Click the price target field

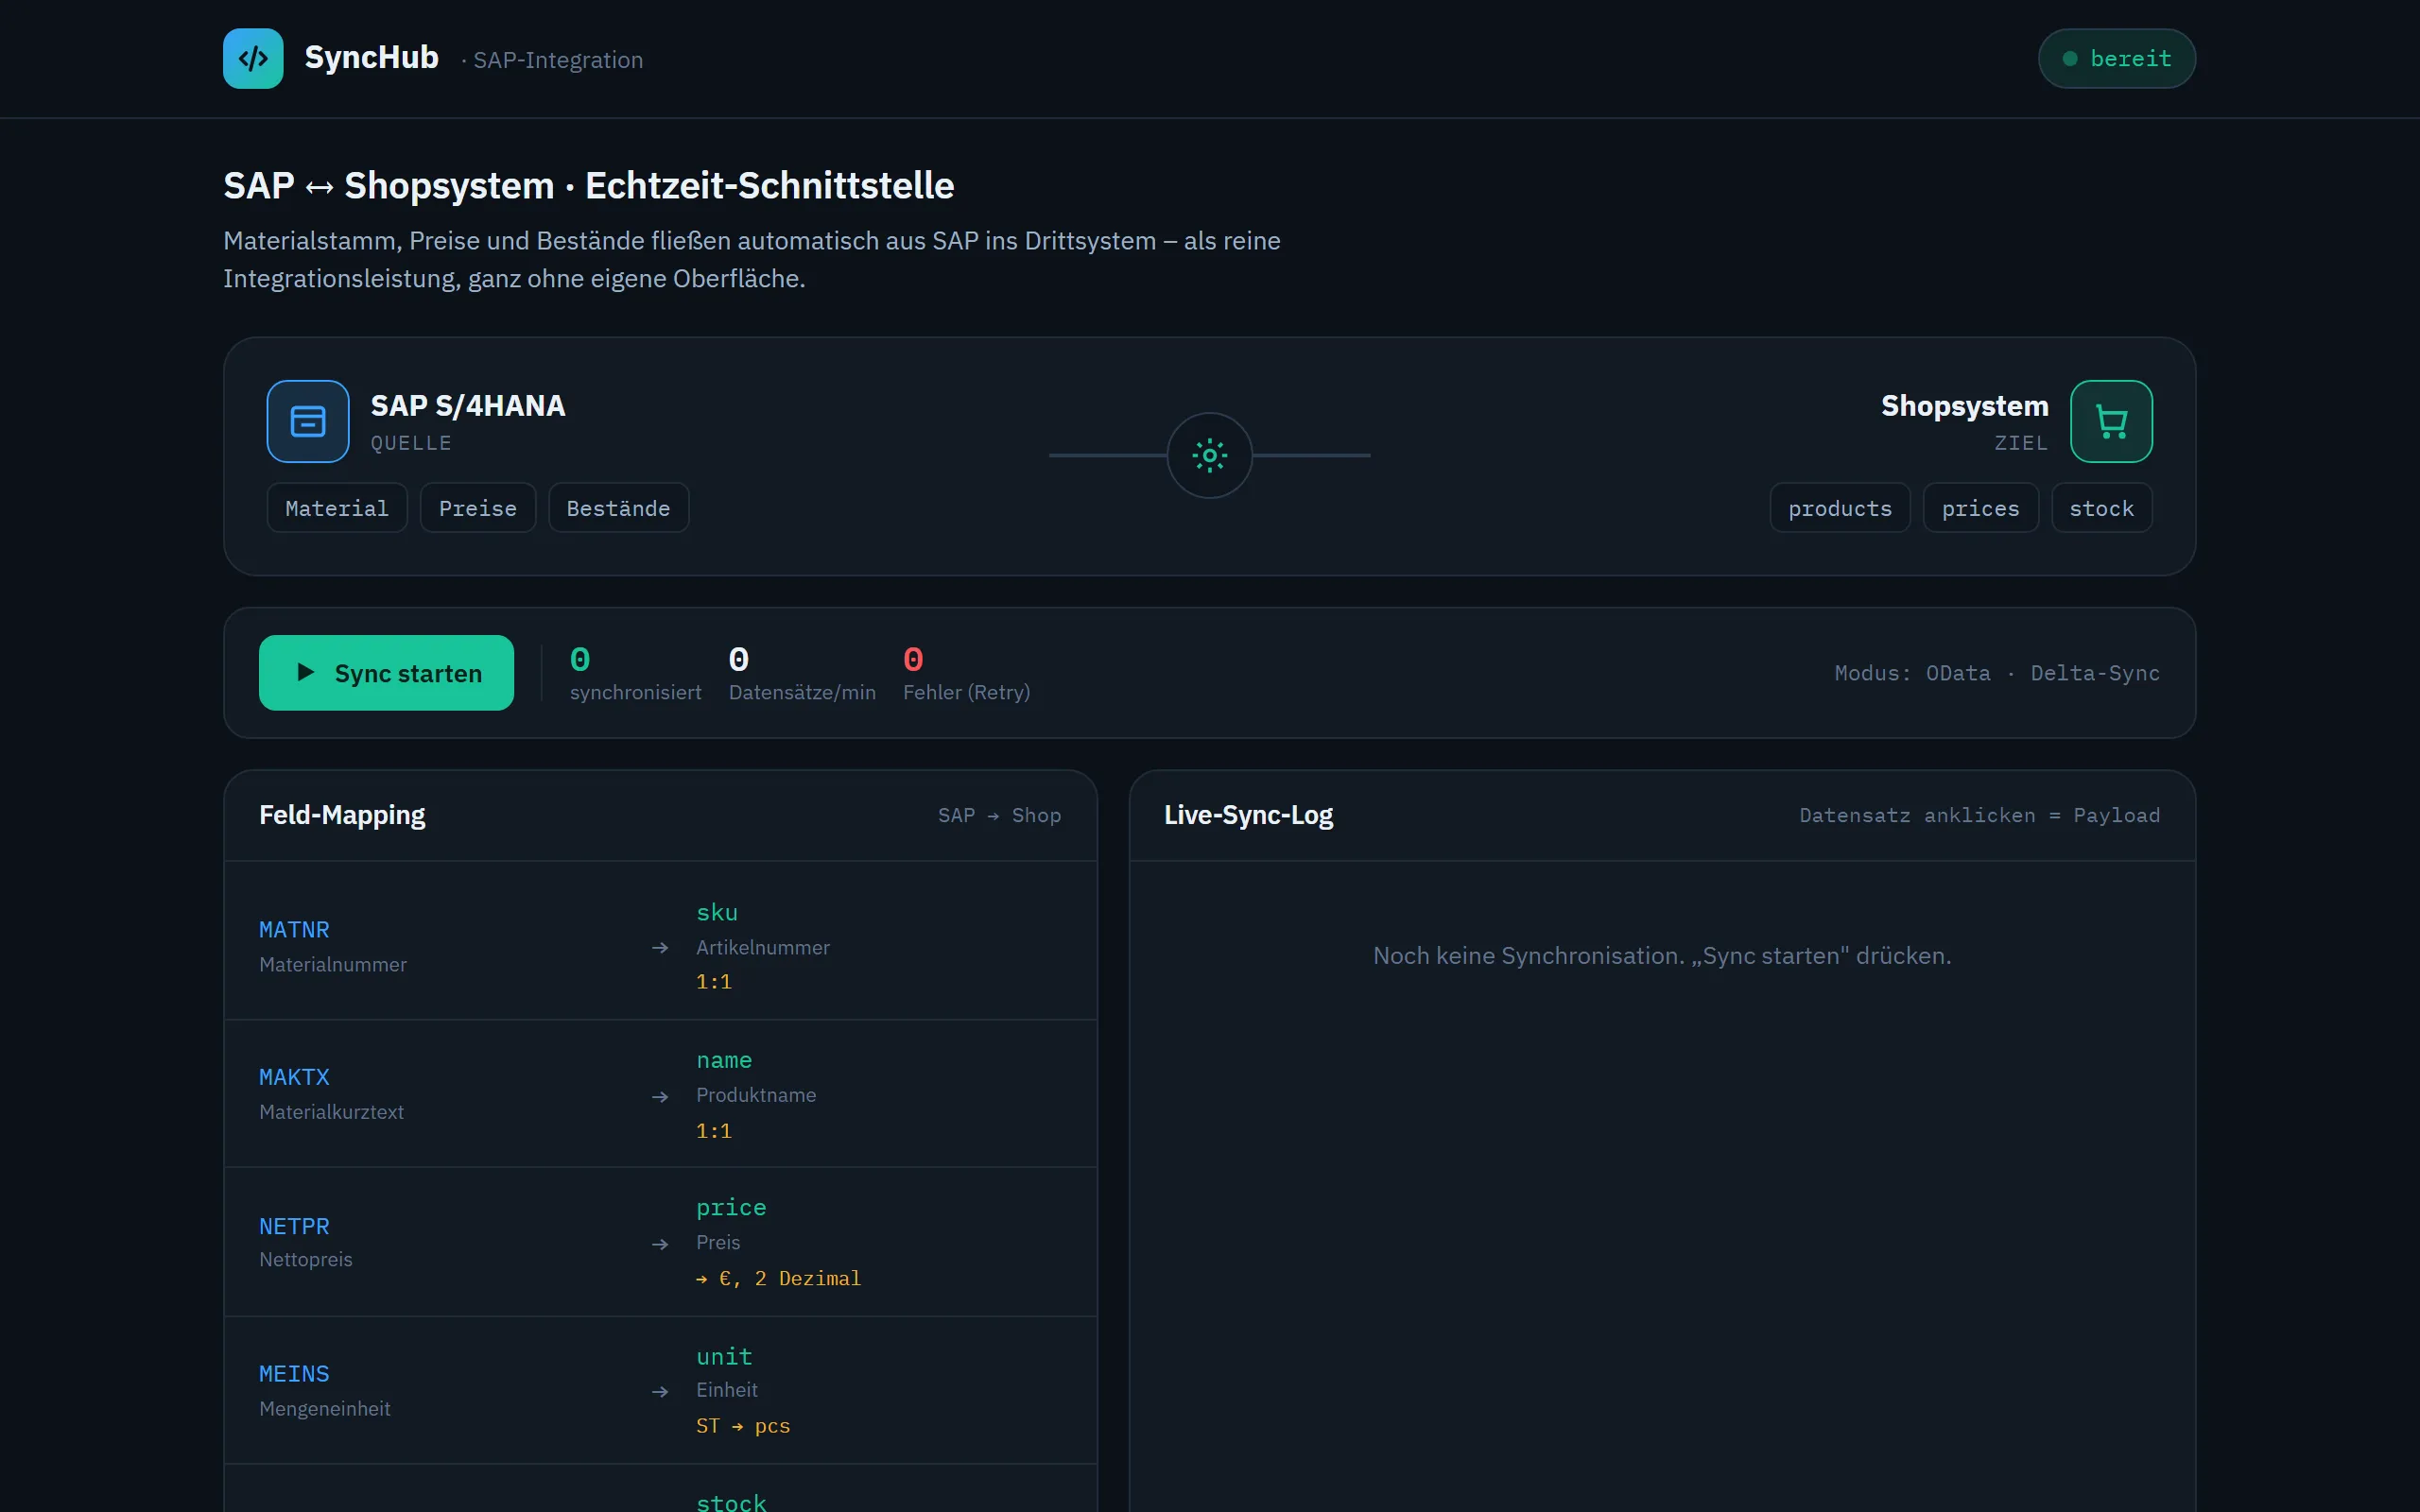pos(731,1208)
